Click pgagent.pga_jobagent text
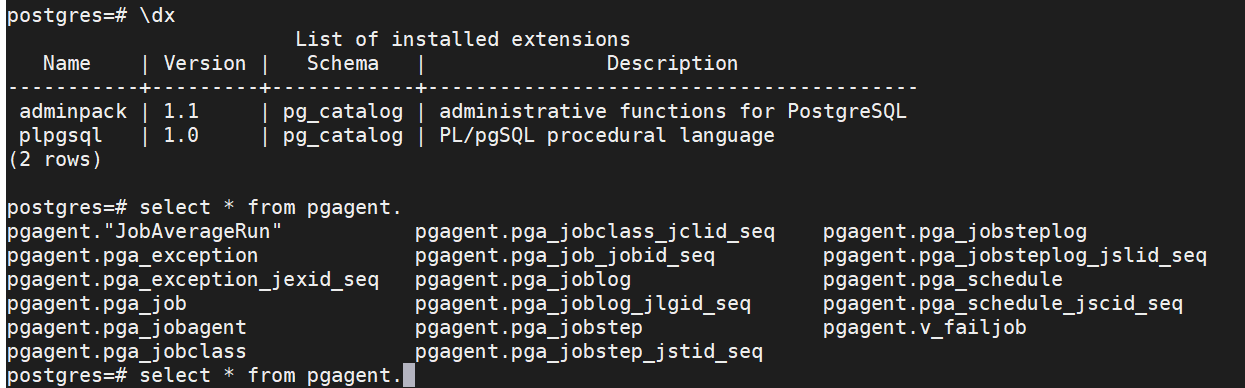Screen dimensions: 1245x388 (127, 328)
